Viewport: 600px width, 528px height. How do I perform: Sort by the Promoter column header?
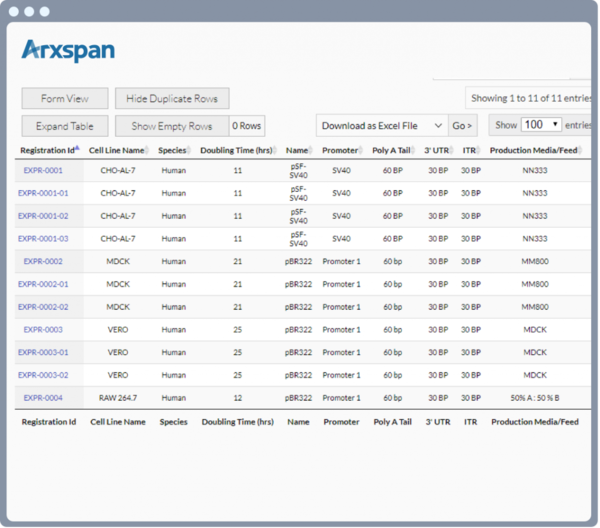(x=340, y=150)
